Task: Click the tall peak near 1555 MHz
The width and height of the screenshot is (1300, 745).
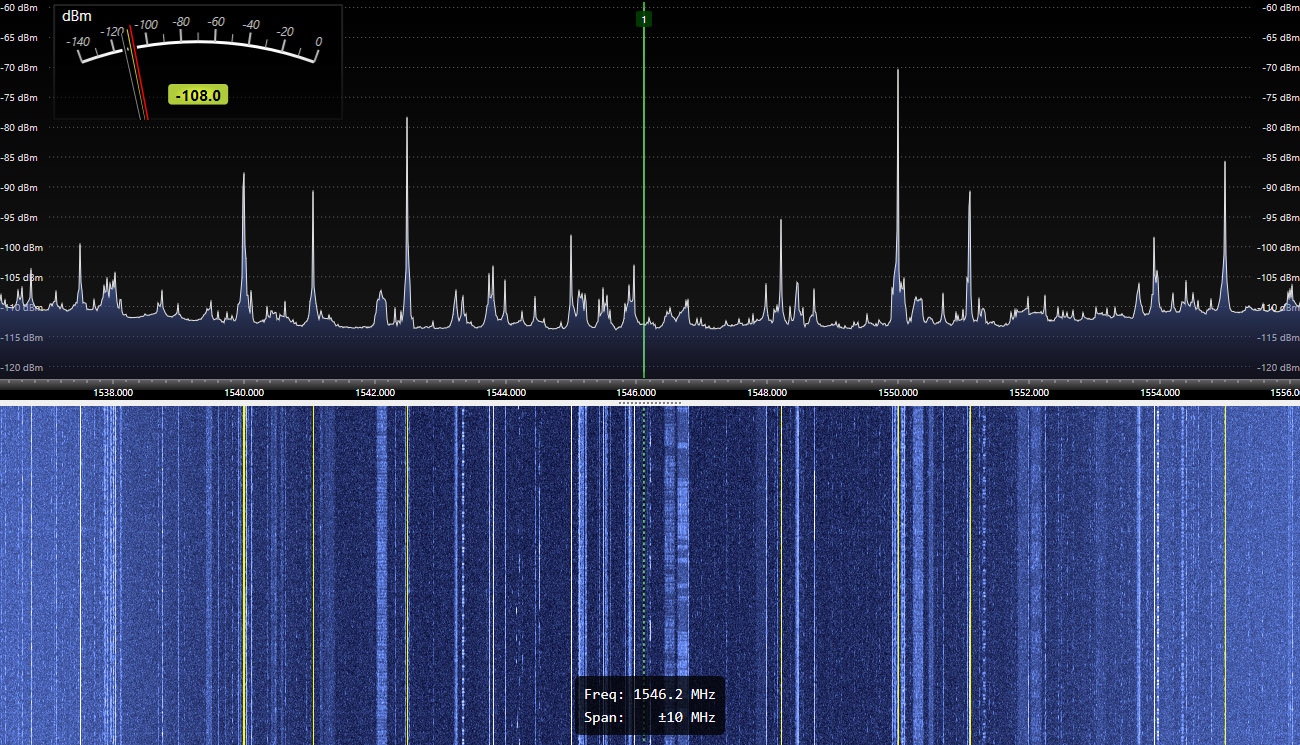Action: coord(1224,164)
